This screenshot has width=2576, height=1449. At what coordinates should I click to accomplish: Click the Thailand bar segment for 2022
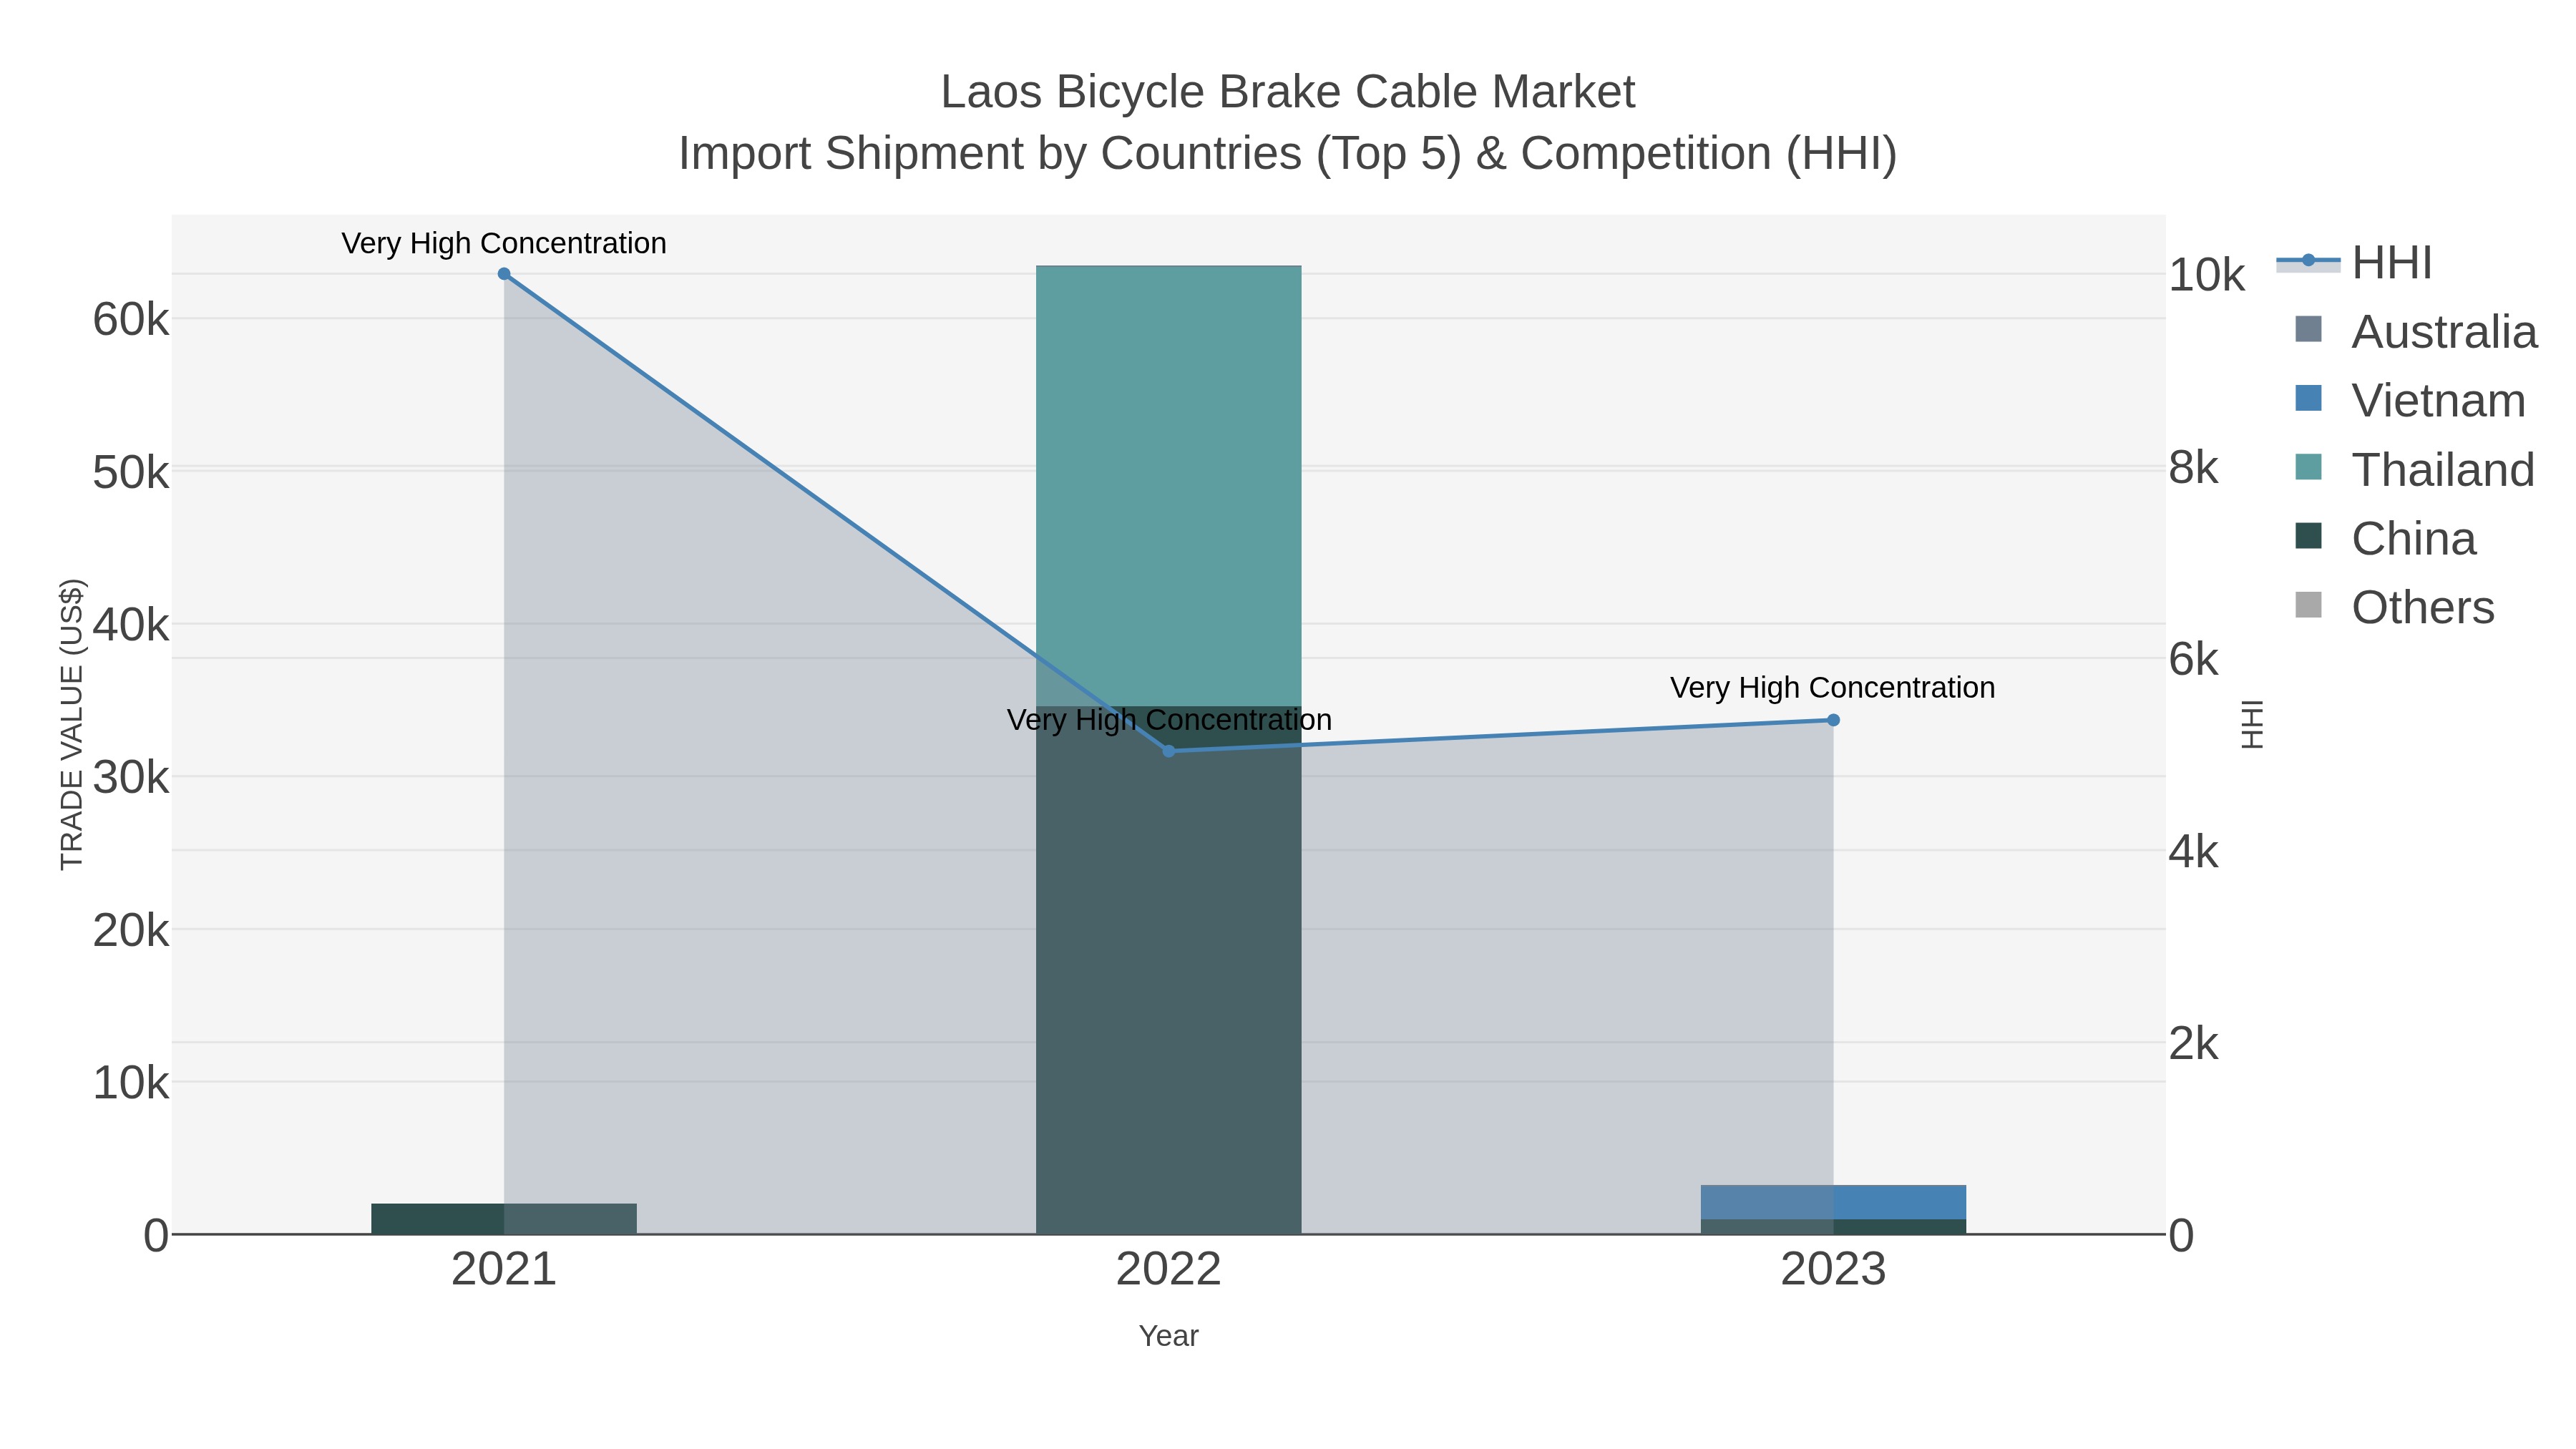1168,486
